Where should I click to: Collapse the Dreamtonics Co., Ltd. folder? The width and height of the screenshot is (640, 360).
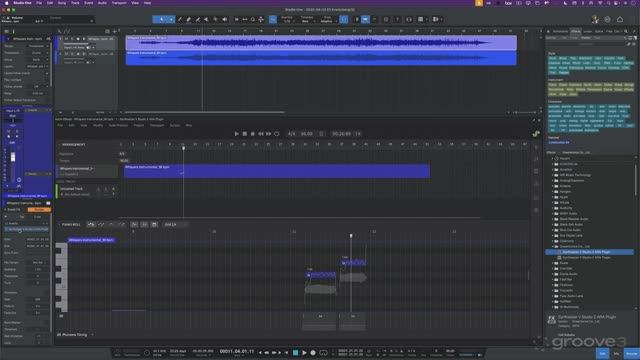[x=553, y=247]
